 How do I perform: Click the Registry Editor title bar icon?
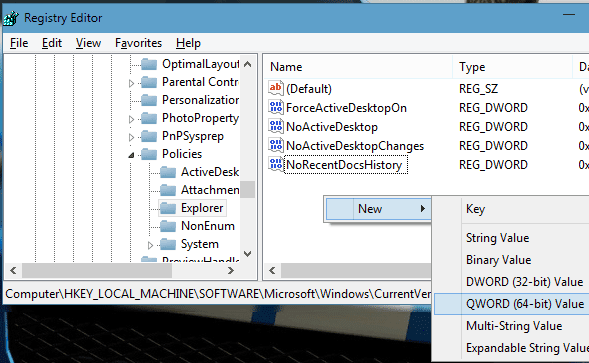pyautogui.click(x=11, y=18)
